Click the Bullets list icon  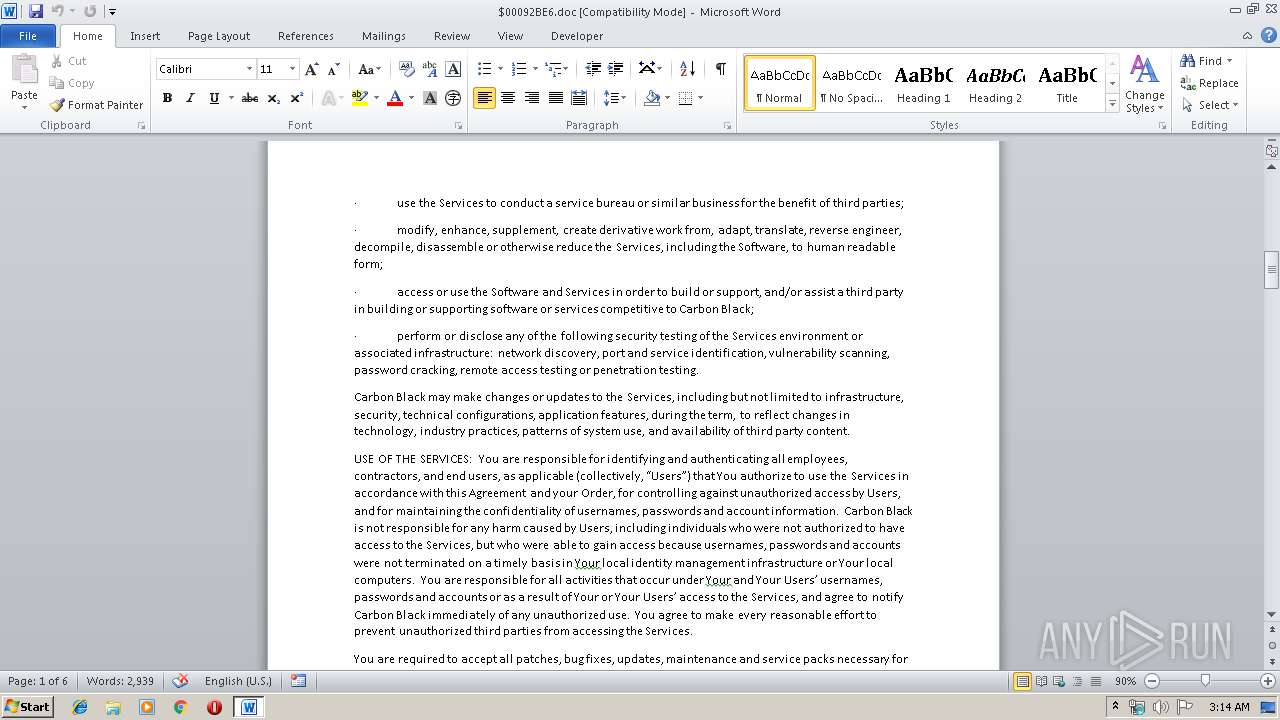tap(484, 69)
